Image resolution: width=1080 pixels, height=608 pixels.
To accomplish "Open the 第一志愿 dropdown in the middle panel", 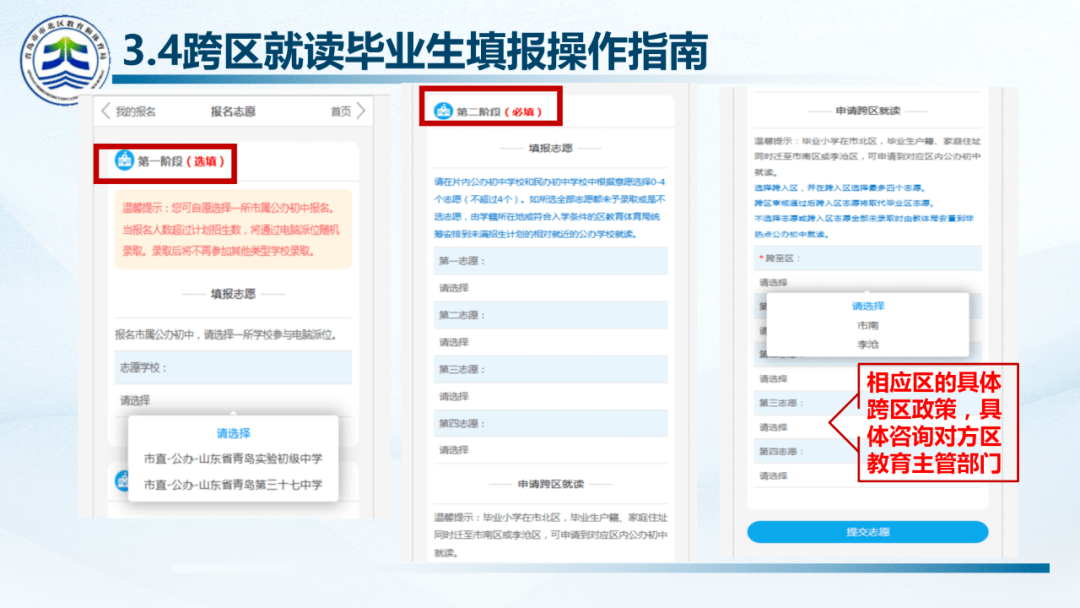I will (x=550, y=288).
